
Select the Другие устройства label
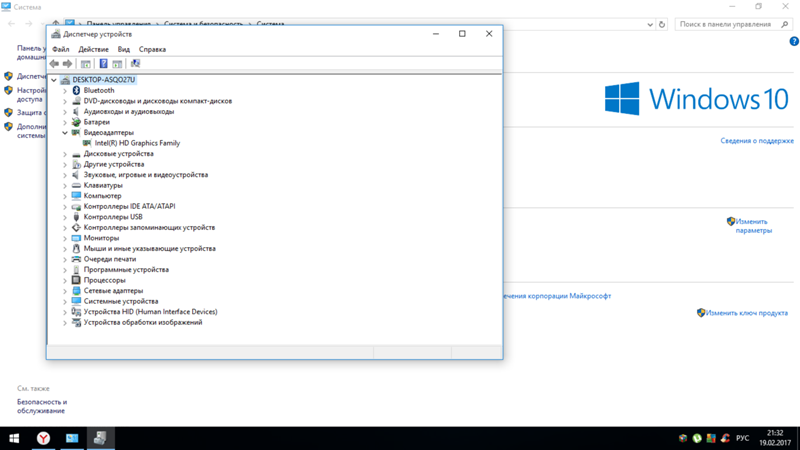point(114,164)
